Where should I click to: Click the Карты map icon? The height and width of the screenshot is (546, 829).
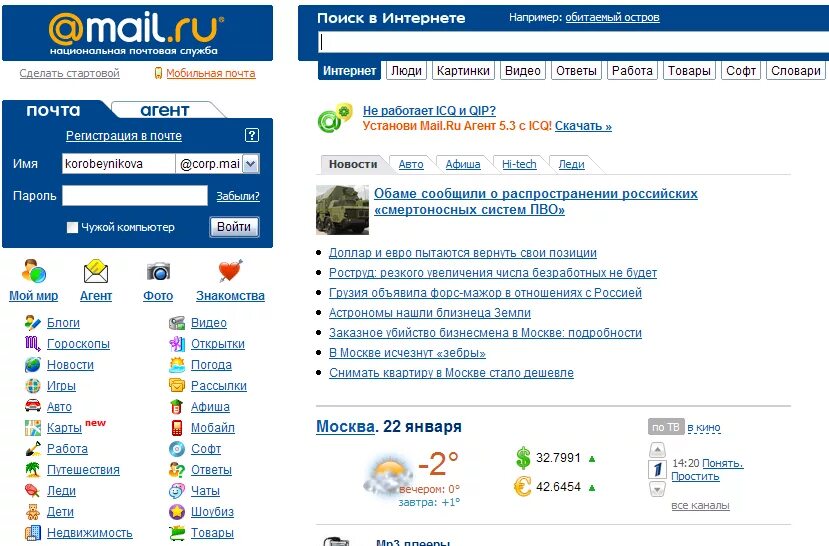33,428
